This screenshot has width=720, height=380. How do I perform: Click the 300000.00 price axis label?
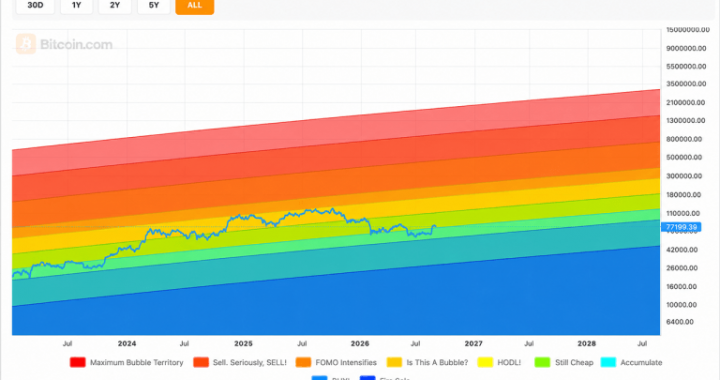click(x=684, y=176)
